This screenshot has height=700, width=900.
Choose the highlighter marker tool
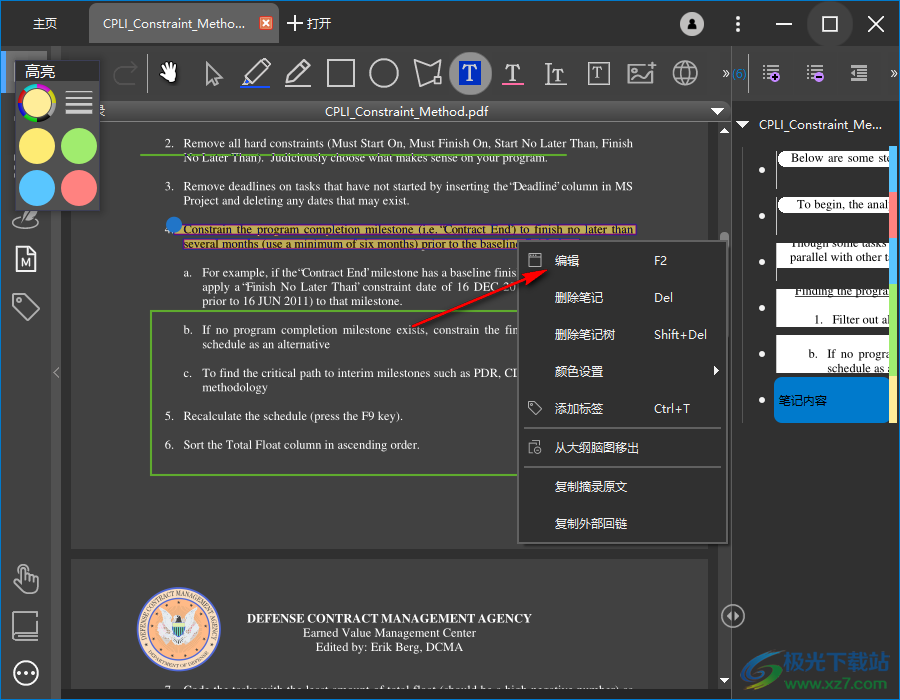tap(255, 73)
